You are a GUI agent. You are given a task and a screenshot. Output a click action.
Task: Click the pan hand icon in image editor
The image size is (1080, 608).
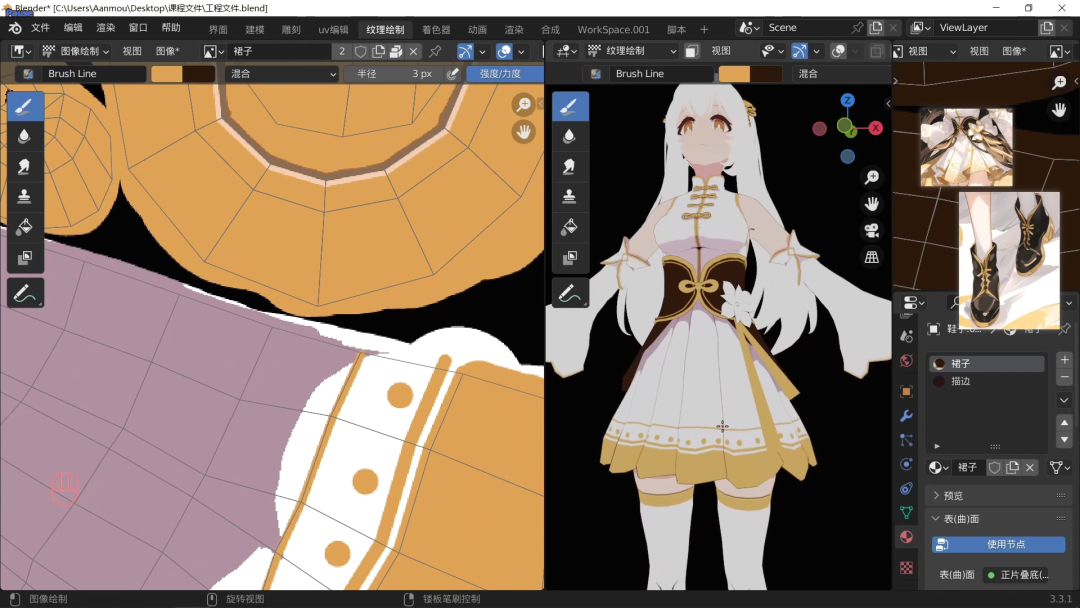click(x=523, y=132)
